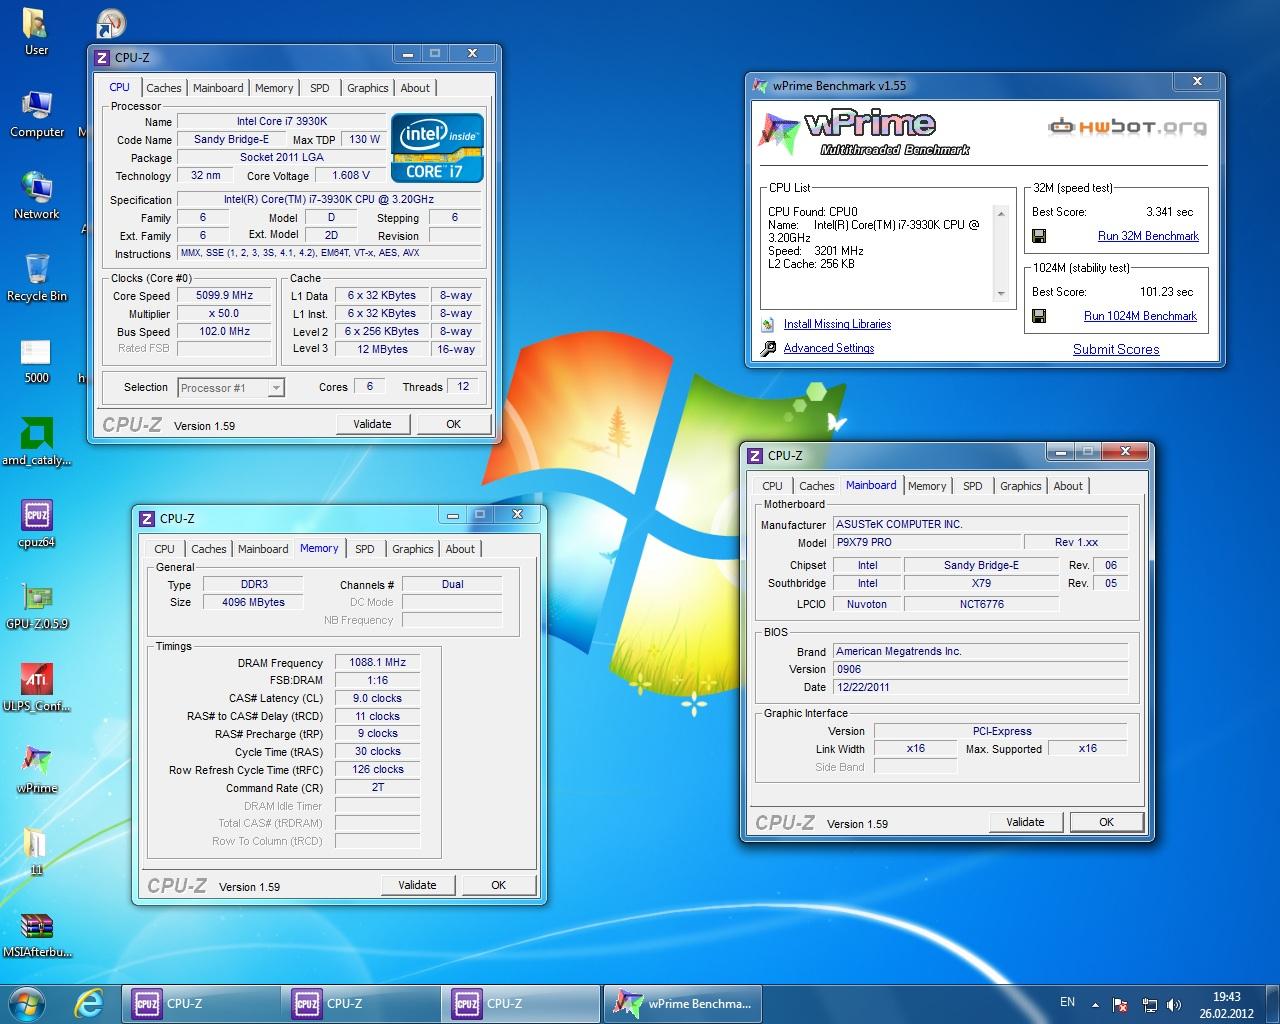
Task: Launch Internet Explorer from taskbar
Action: [89, 1002]
